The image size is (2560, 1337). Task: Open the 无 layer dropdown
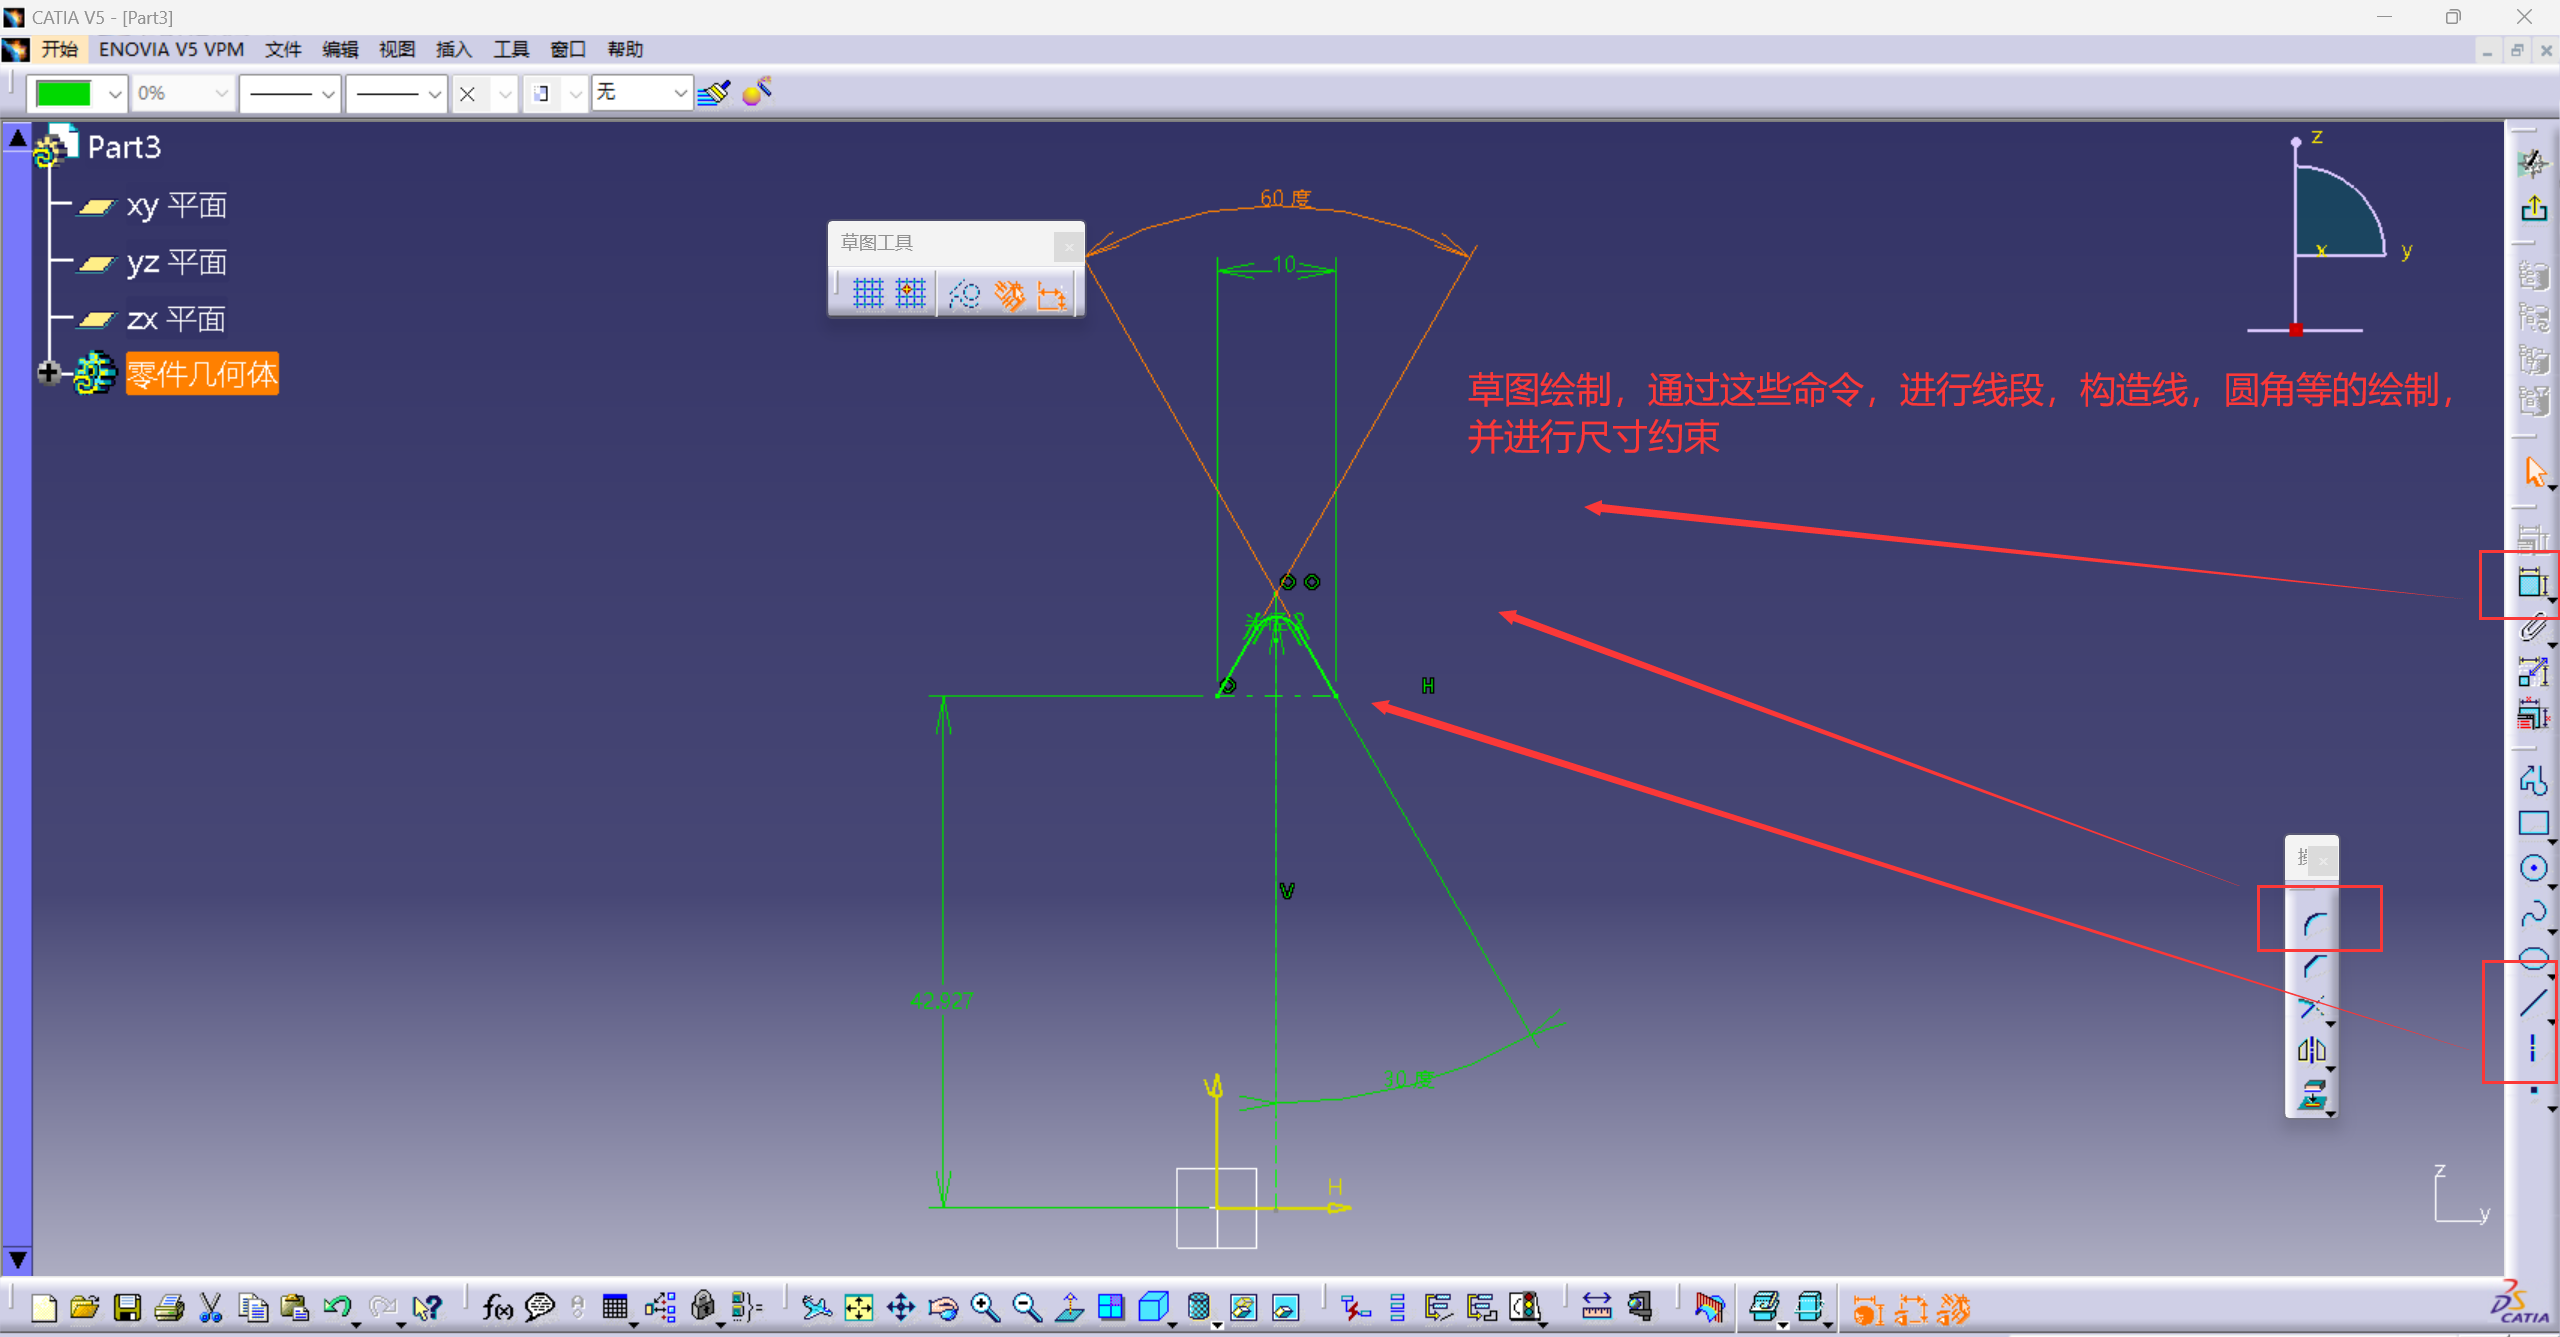pyautogui.click(x=680, y=94)
